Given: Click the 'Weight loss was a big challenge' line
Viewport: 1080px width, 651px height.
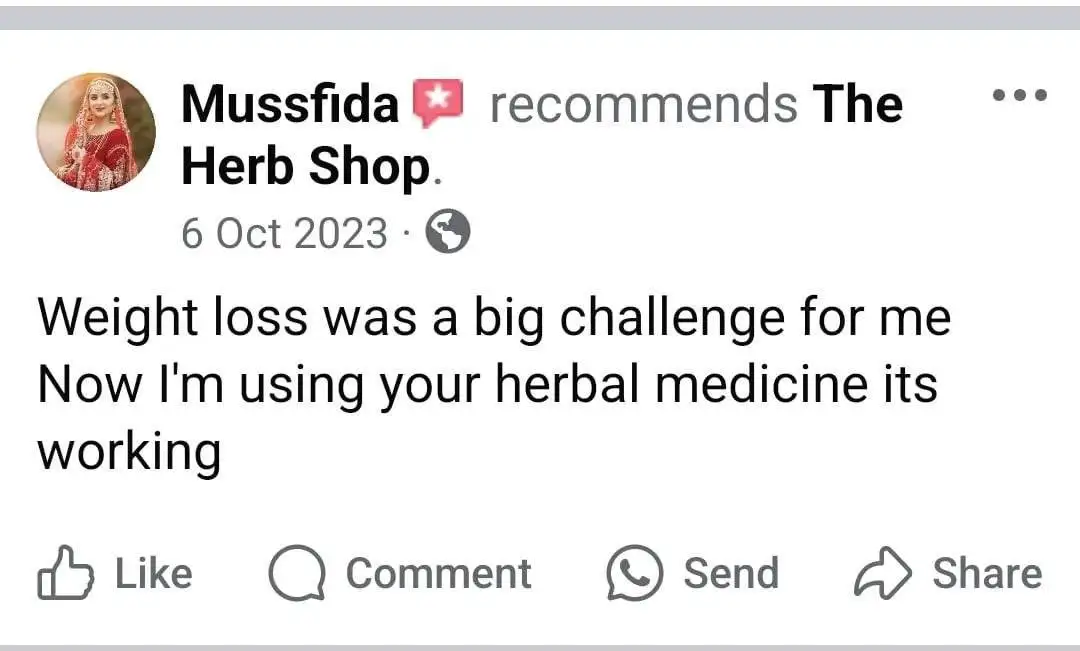Looking at the screenshot, I should (x=493, y=319).
